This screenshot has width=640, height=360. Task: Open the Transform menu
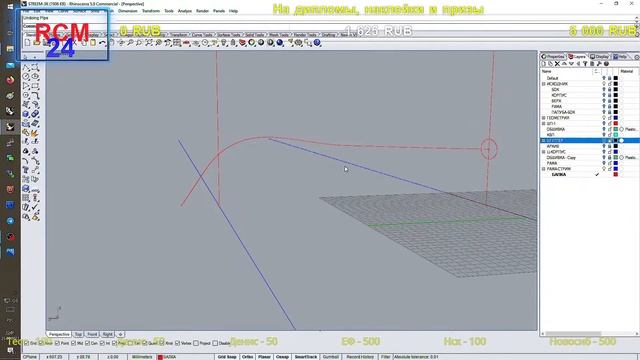[x=151, y=11]
